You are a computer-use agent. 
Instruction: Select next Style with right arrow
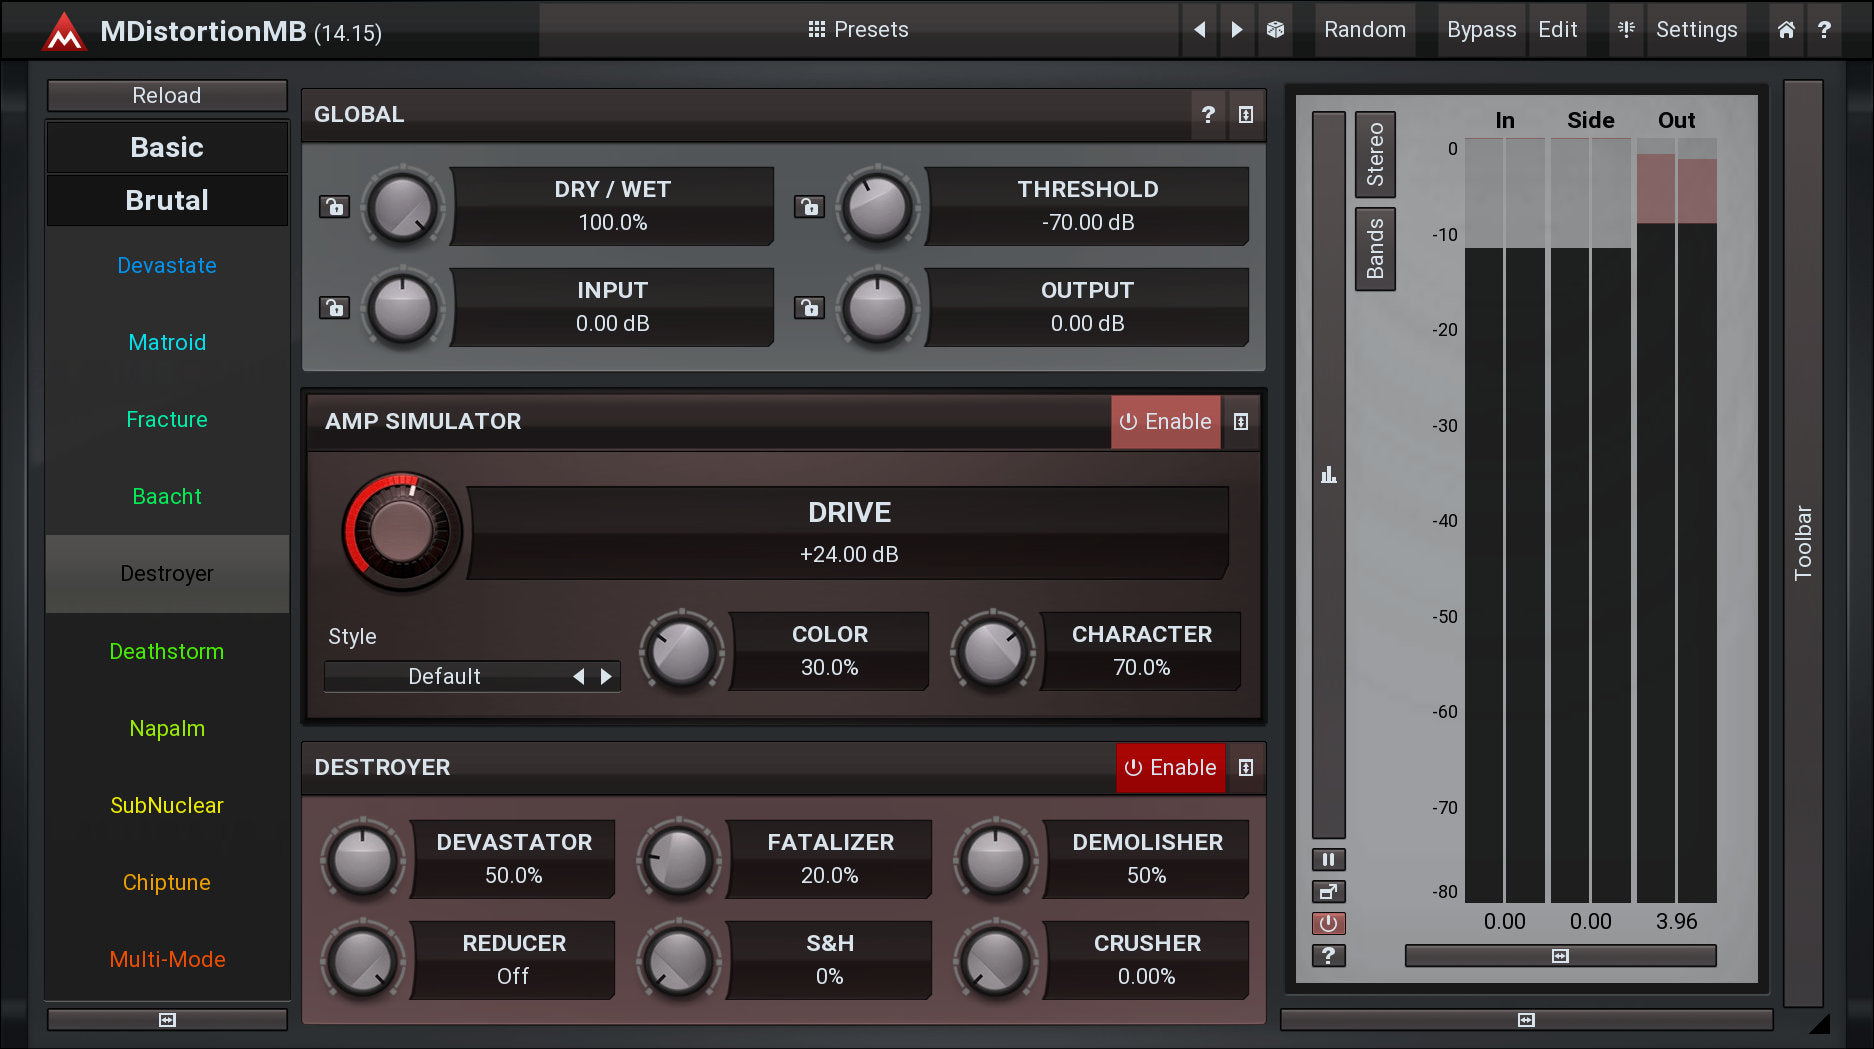(x=606, y=677)
